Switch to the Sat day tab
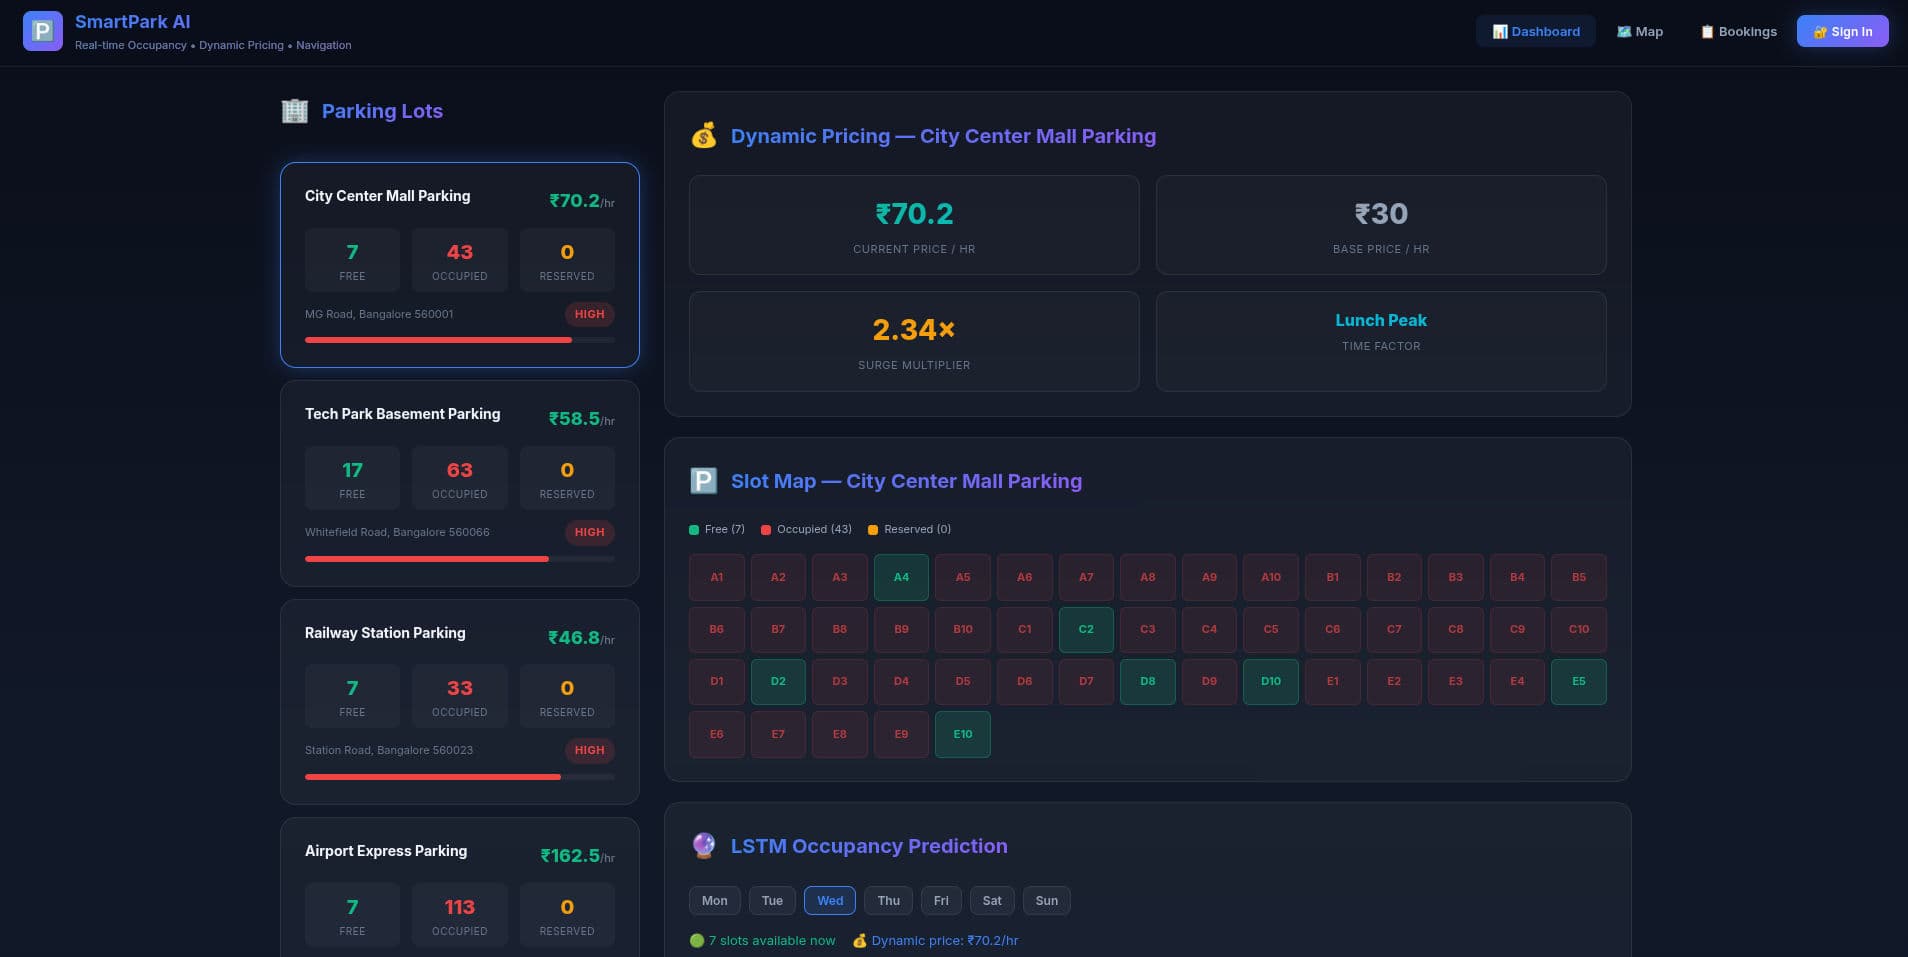This screenshot has height=957, width=1908. 992,900
